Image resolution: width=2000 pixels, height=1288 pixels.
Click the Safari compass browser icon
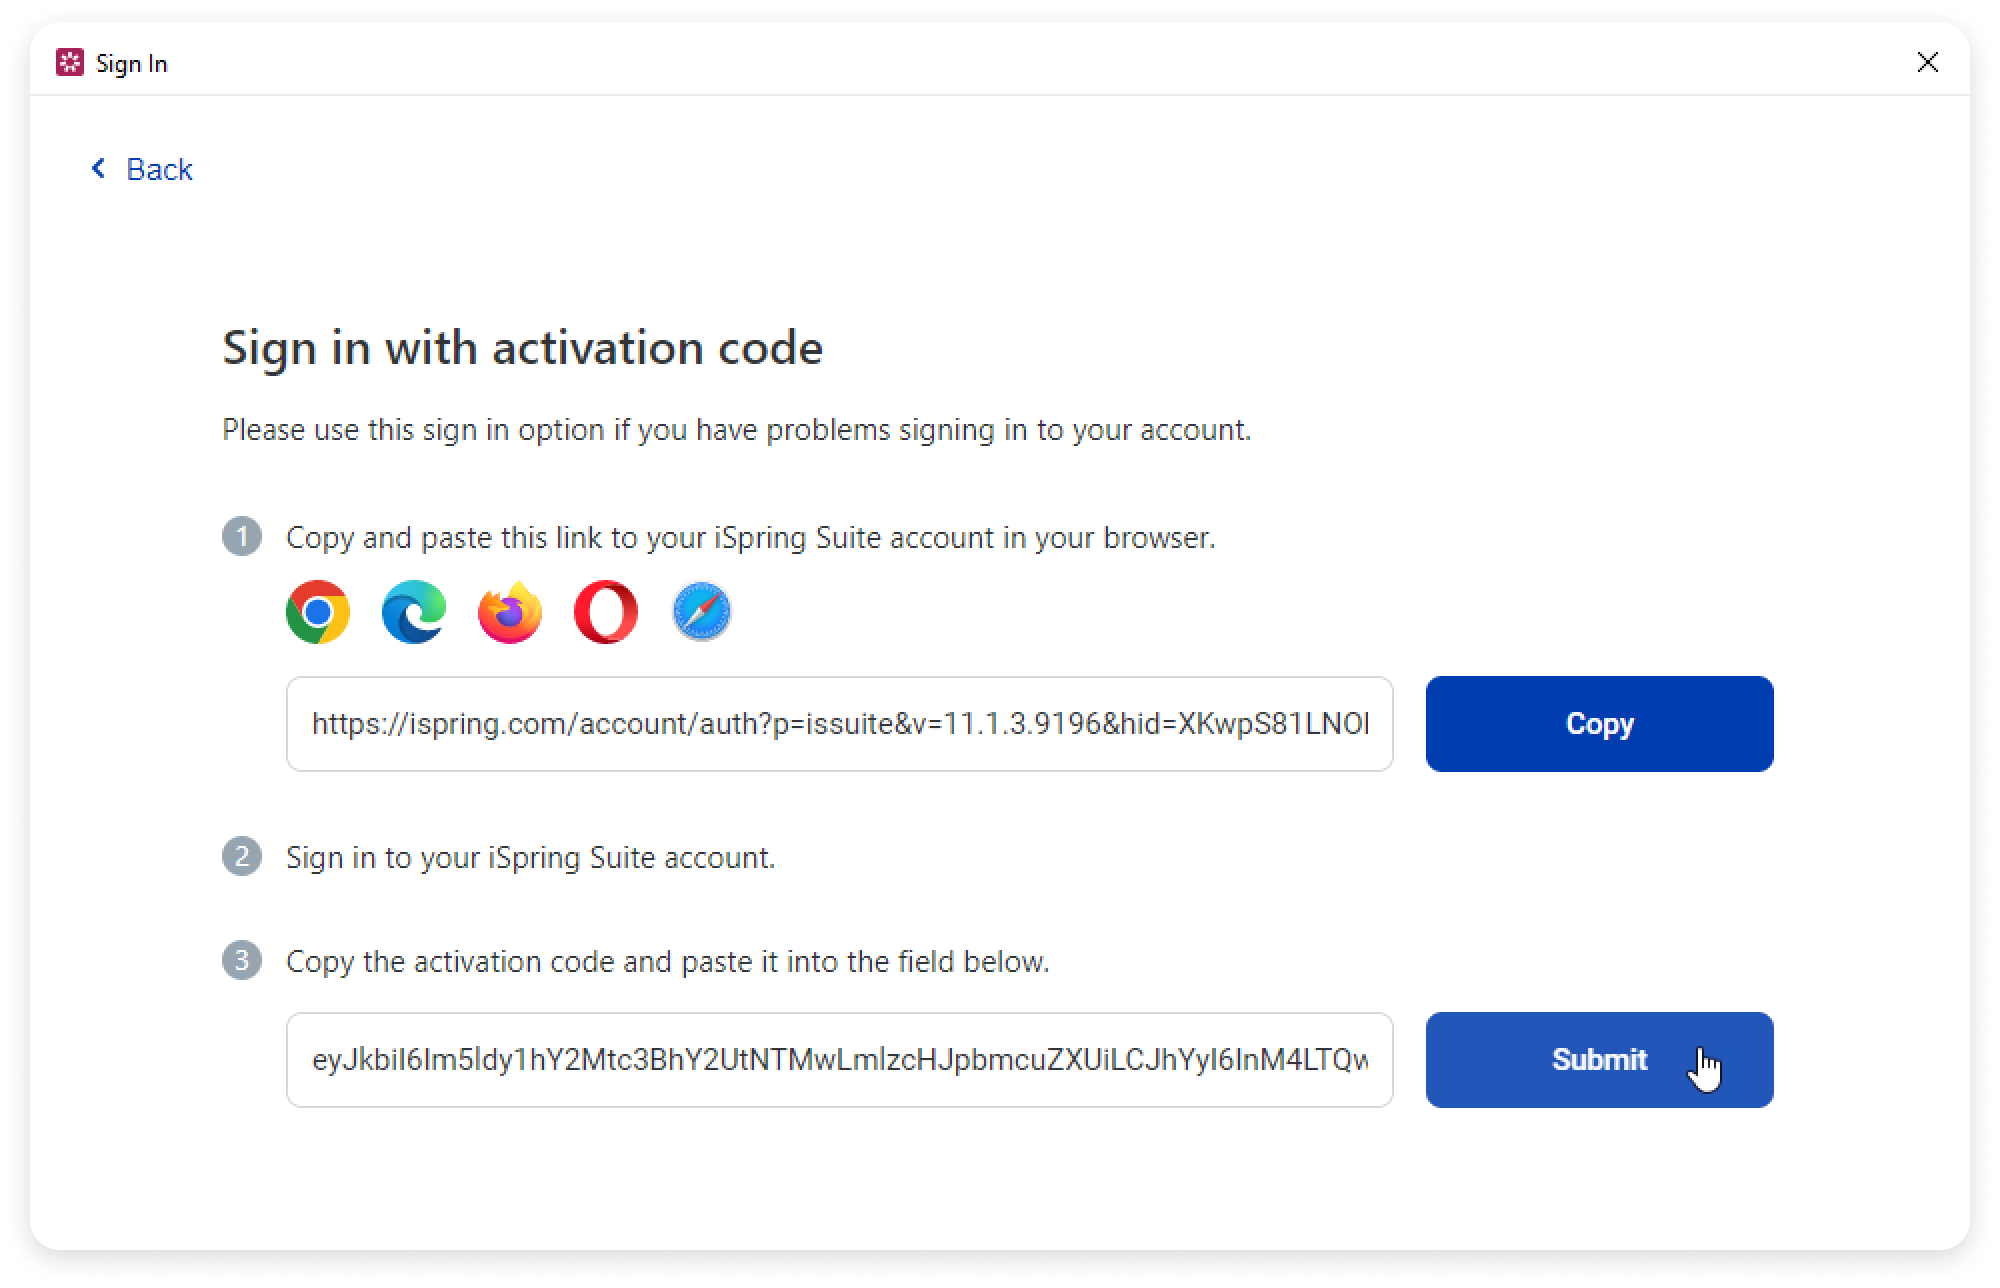pyautogui.click(x=702, y=612)
